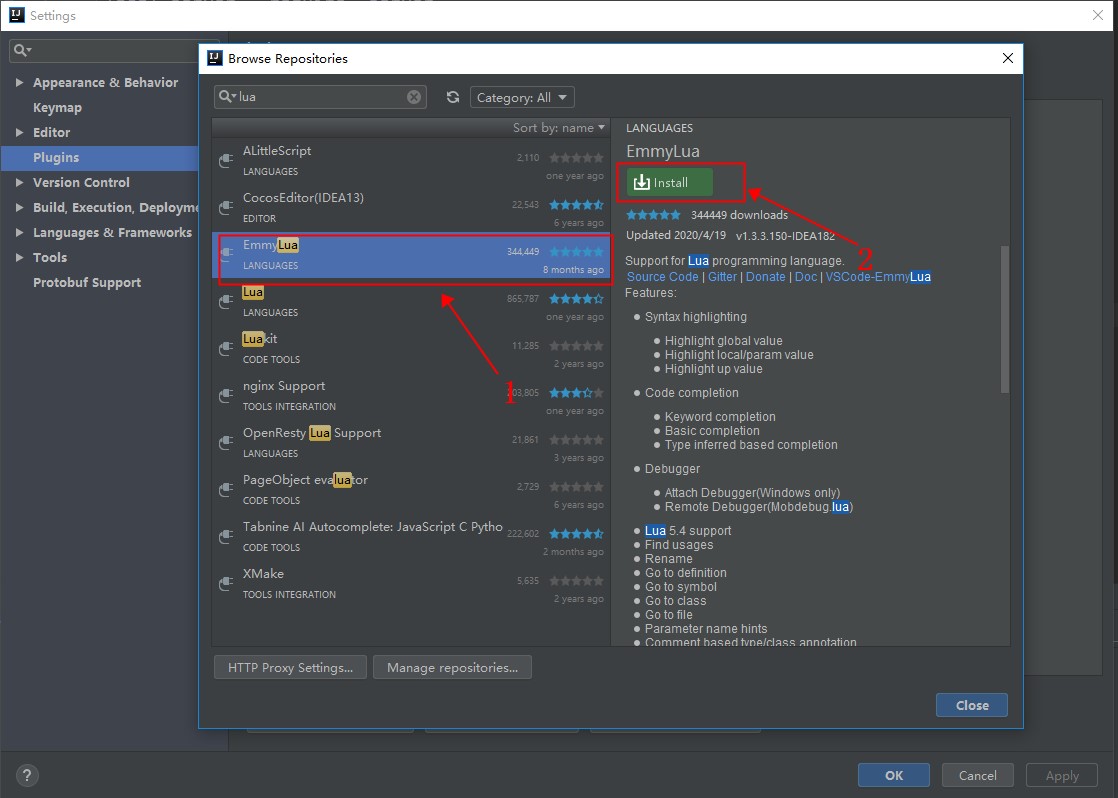Click into the lua search field
Viewport: 1118px width, 798px height.
click(x=321, y=97)
